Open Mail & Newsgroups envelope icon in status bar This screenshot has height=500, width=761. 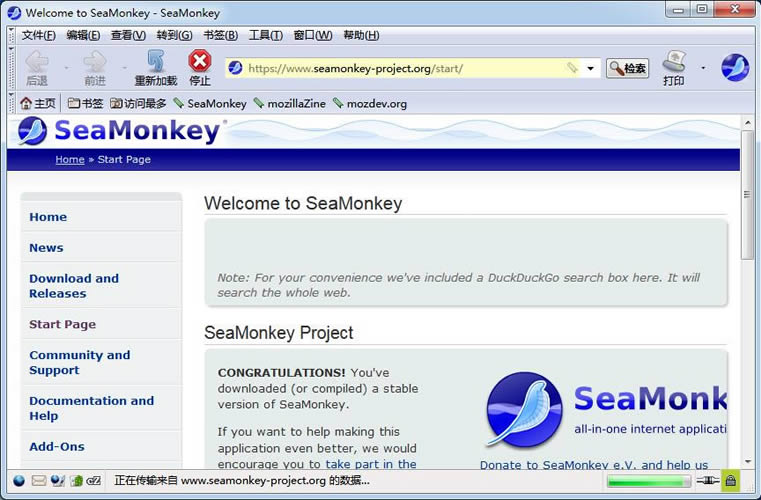point(39,481)
